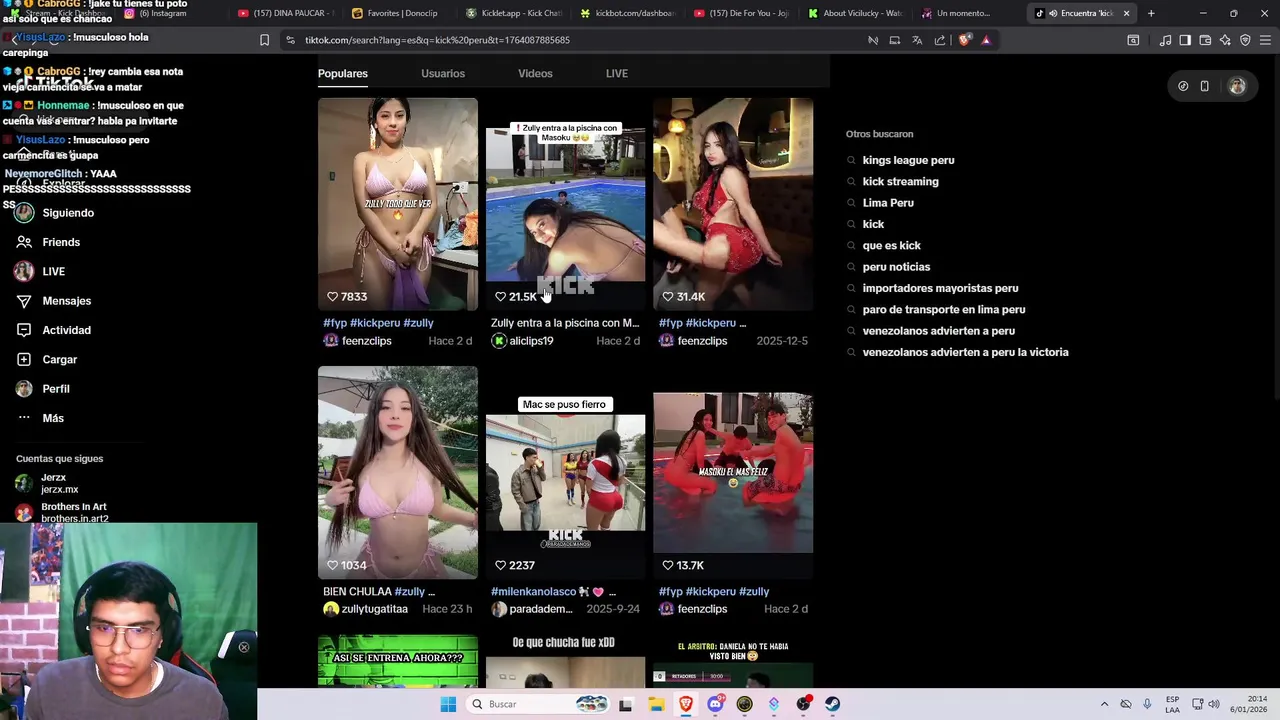
Task: Switch to the LIVE search tab
Action: pyautogui.click(x=617, y=74)
